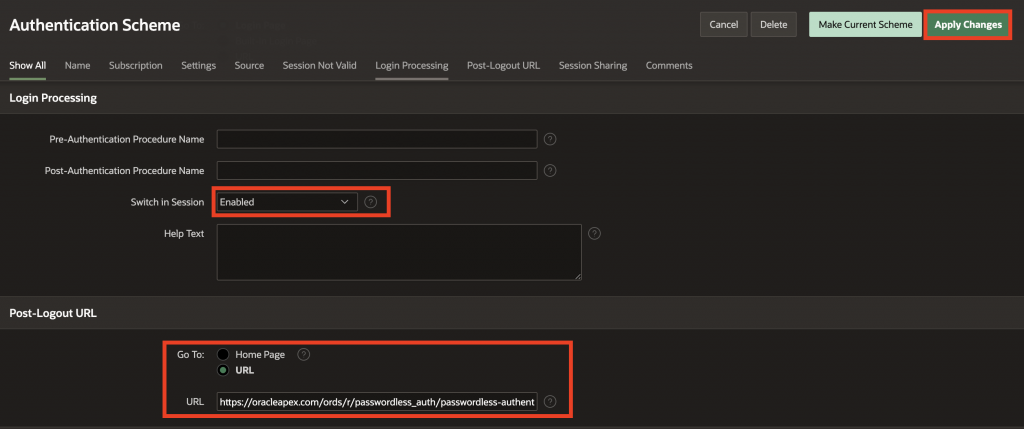Screen dimensions: 1024x429
Task: Click the Post-Logout URL input field
Action: pyautogui.click(x=377, y=402)
